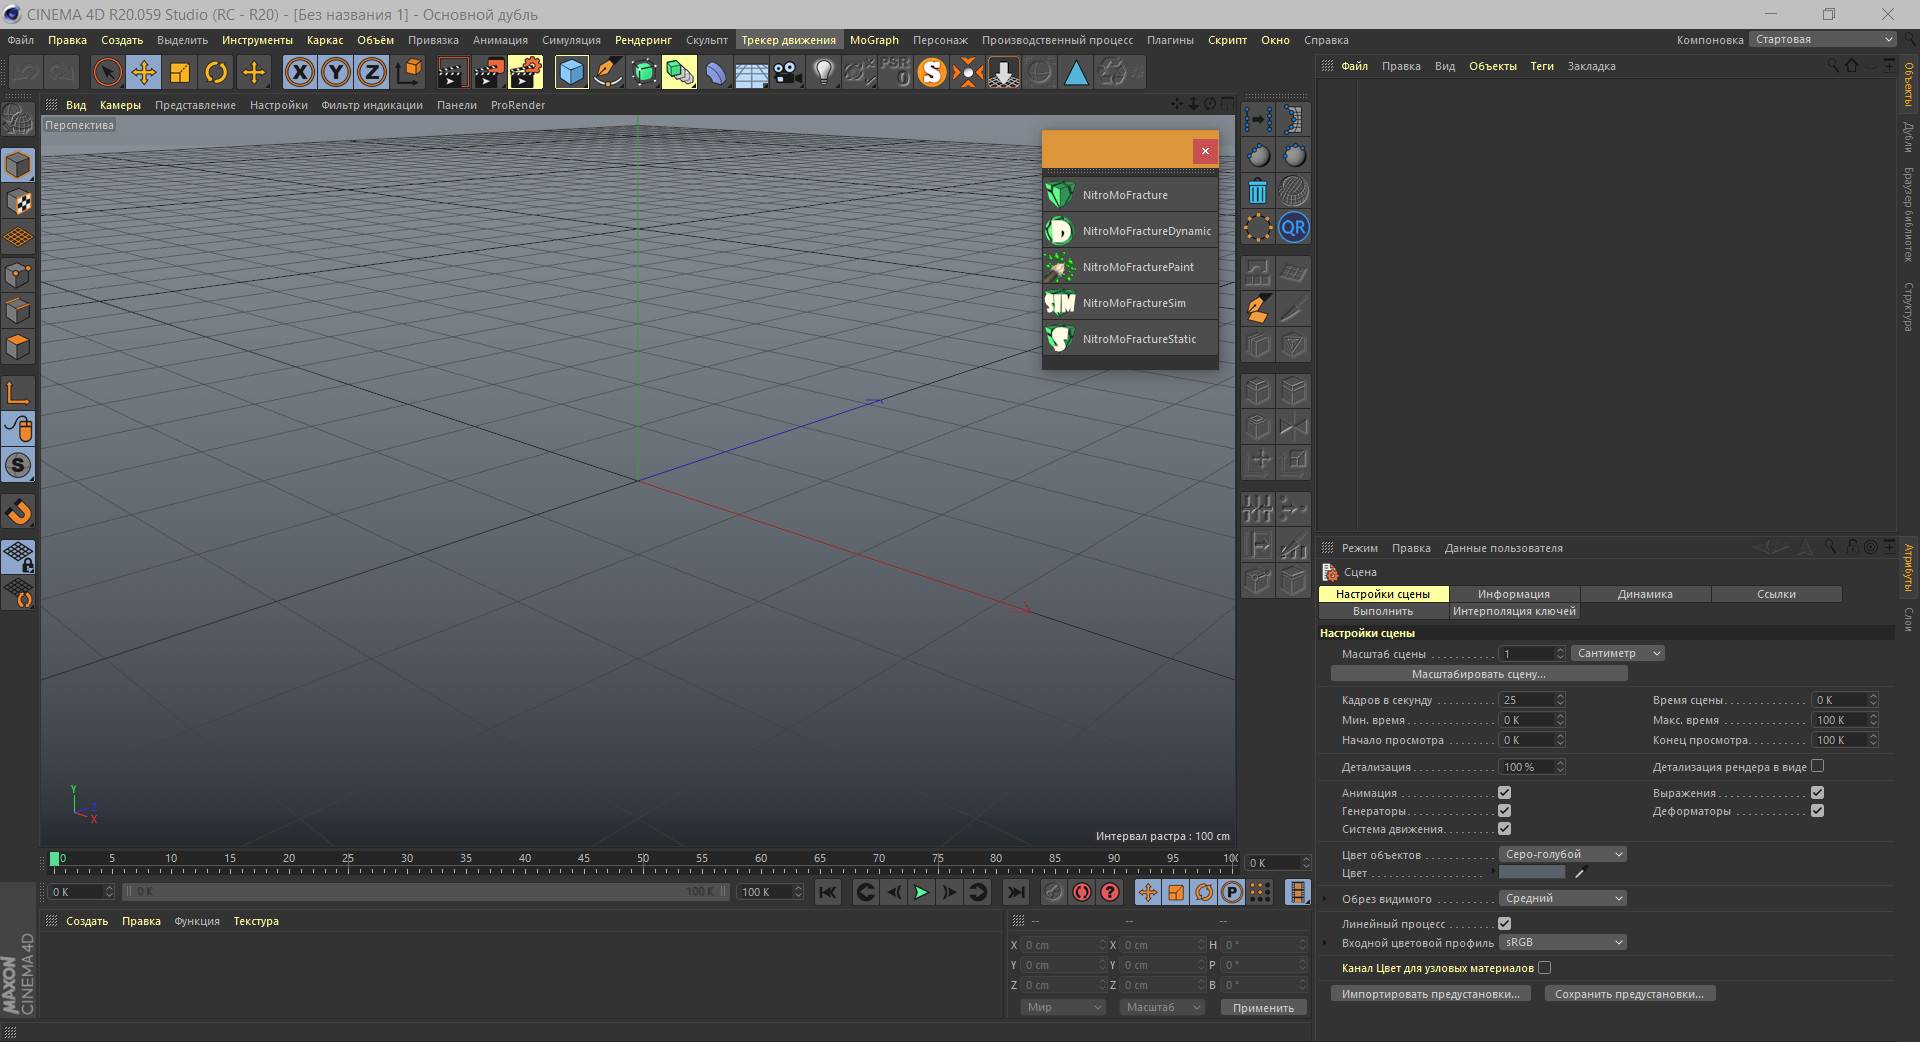Add a Floor environment object
This screenshot has width=1920, height=1042.
pos(752,72)
